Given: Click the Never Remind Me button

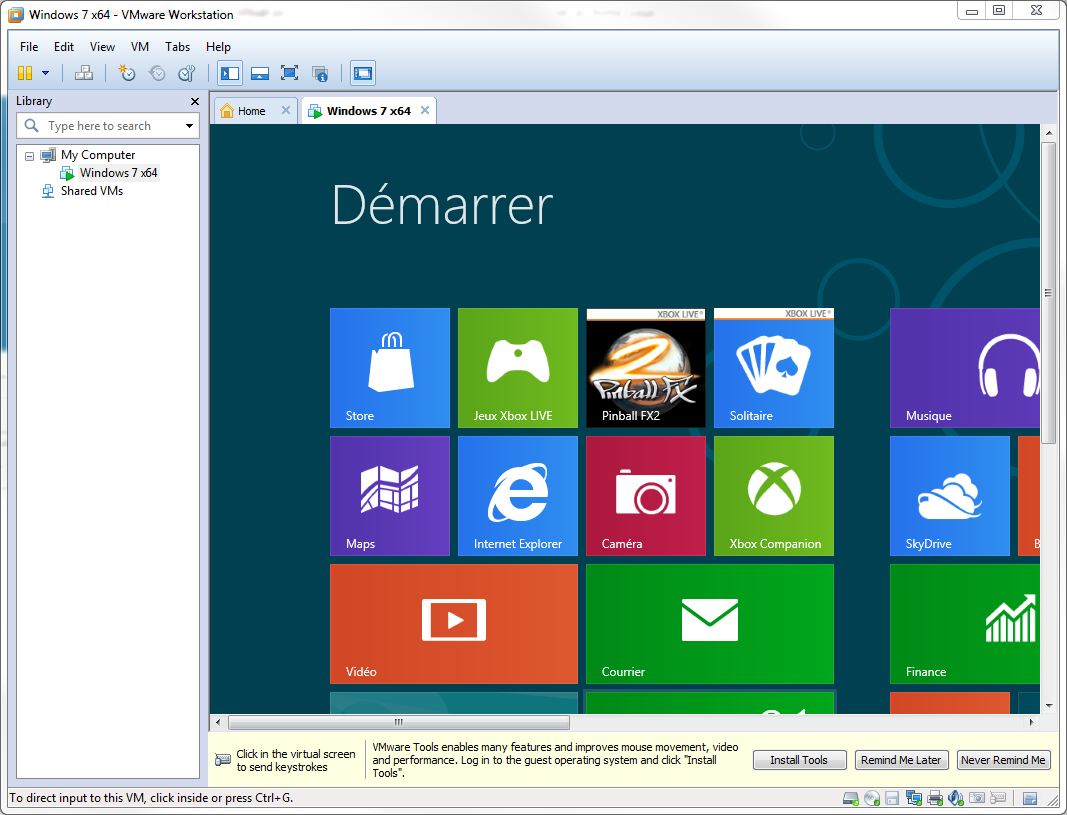Looking at the screenshot, I should point(1003,760).
